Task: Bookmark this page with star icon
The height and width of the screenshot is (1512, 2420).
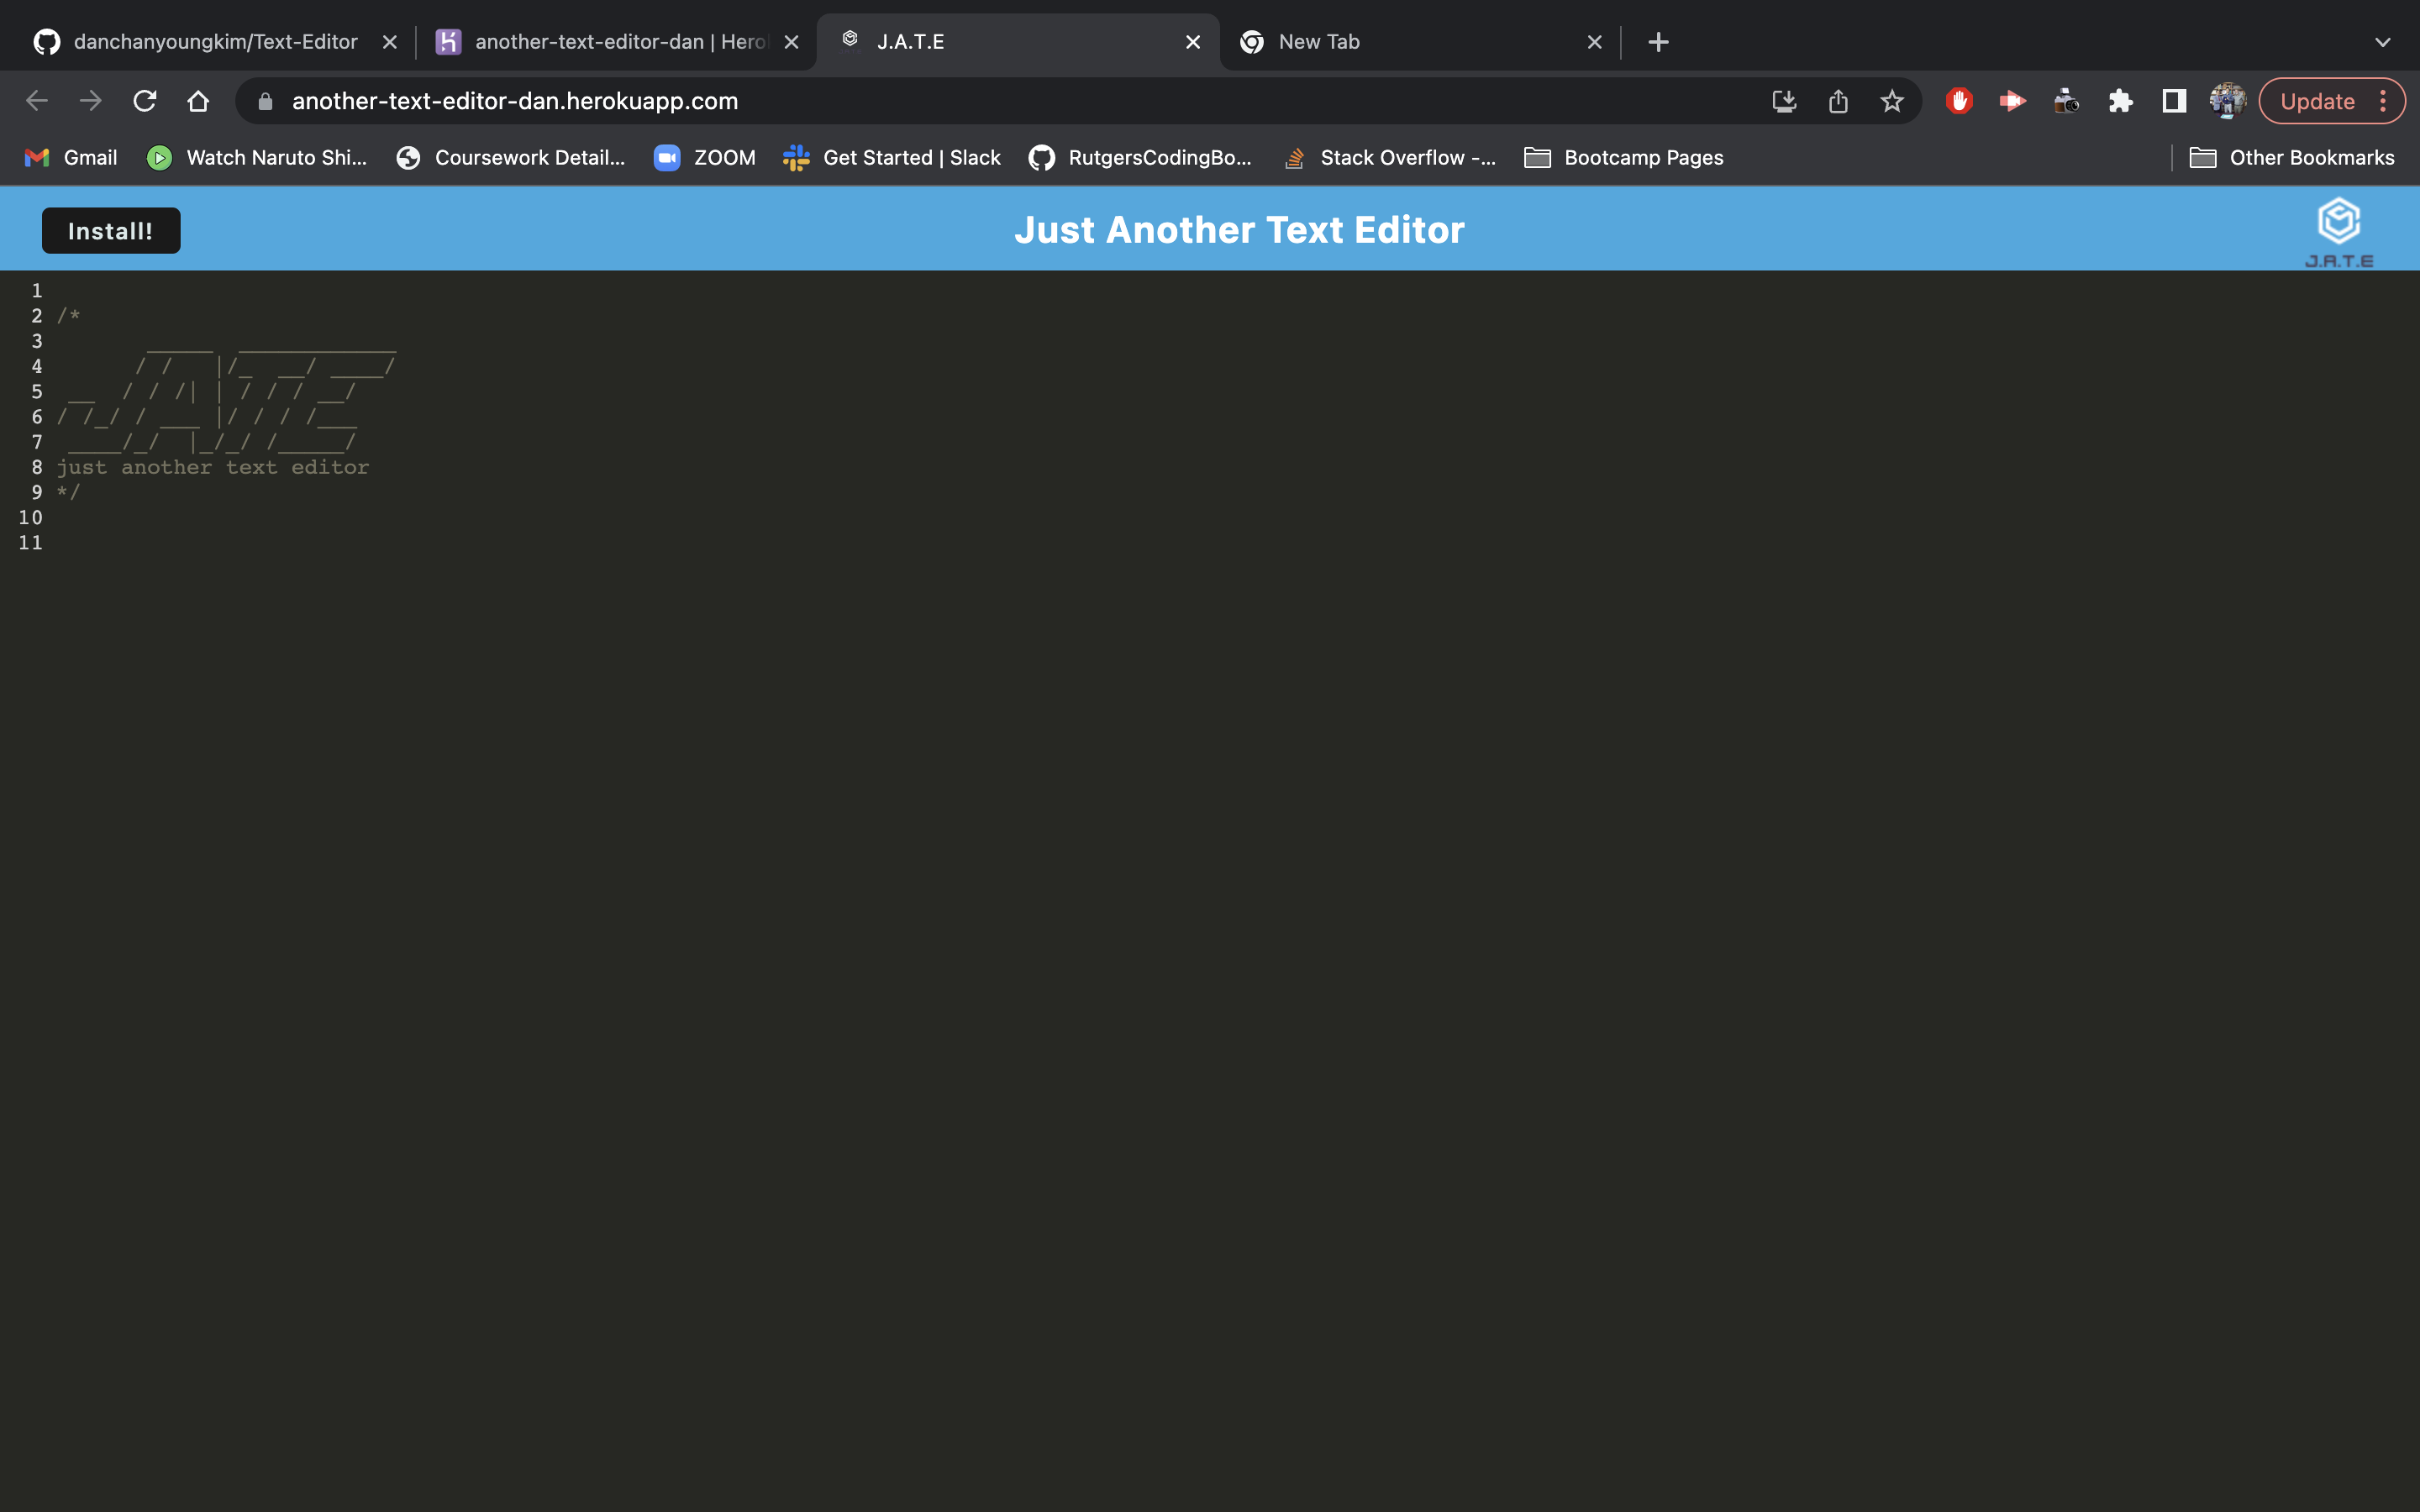Action: [1891, 101]
